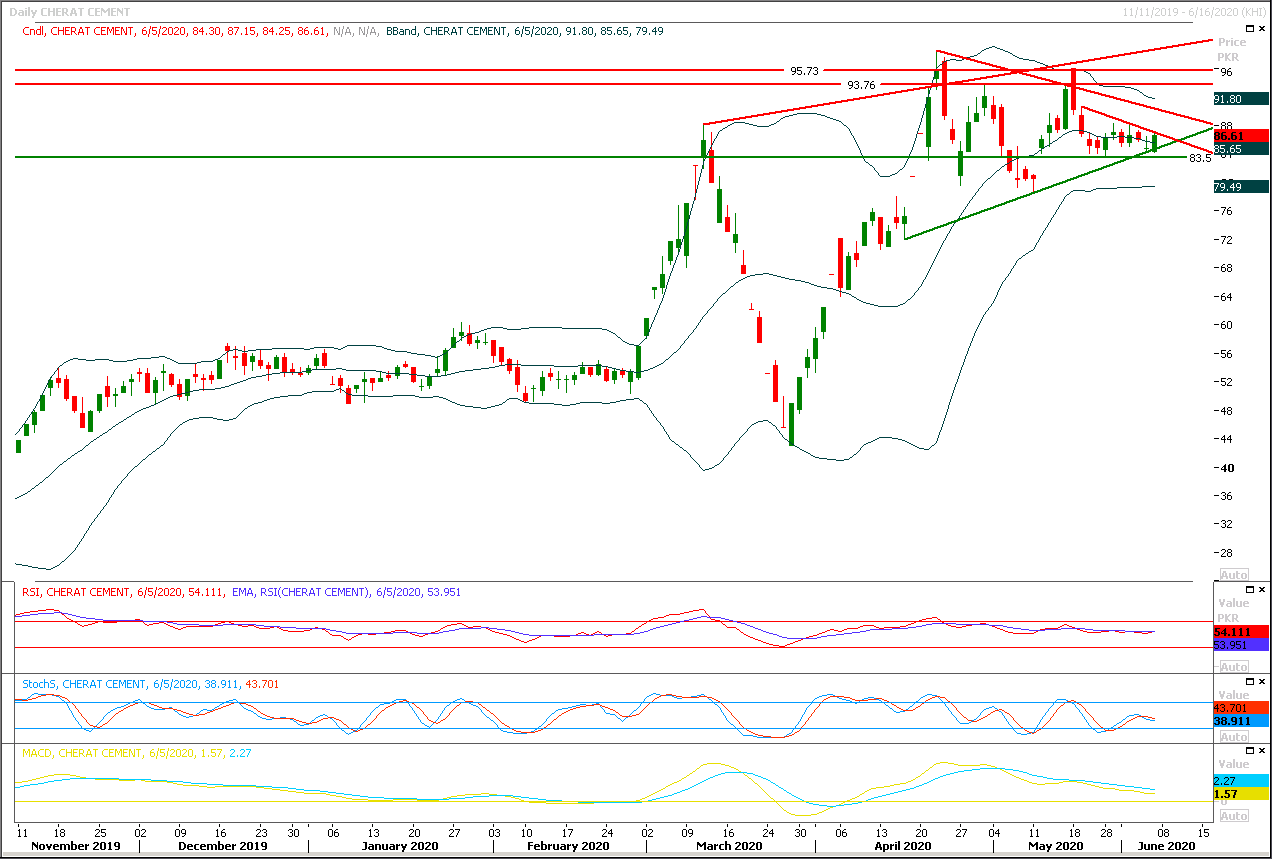Image resolution: width=1272 pixels, height=859 pixels.
Task: Click Auto scale button in StochS pane
Action: pos(1233,737)
